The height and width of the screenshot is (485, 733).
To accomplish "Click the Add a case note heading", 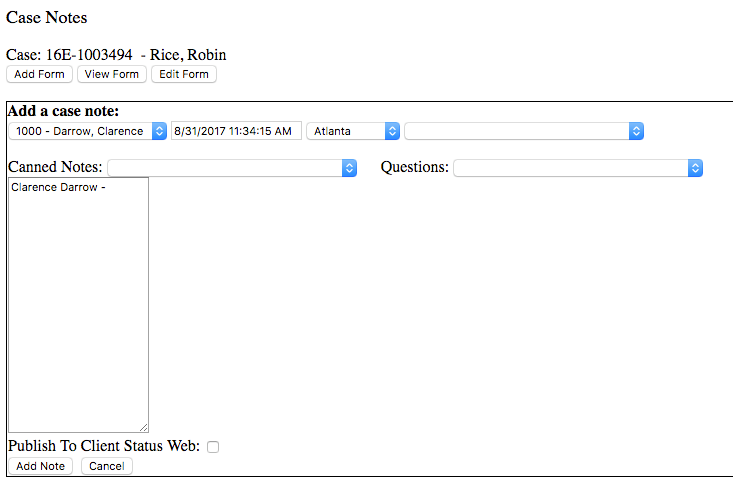I will coord(63,111).
